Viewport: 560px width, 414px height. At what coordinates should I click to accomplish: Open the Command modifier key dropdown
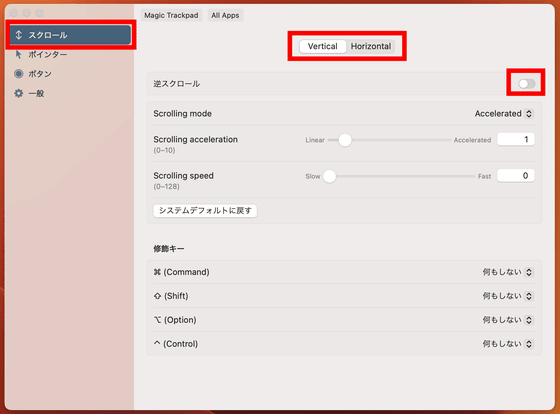(x=508, y=272)
